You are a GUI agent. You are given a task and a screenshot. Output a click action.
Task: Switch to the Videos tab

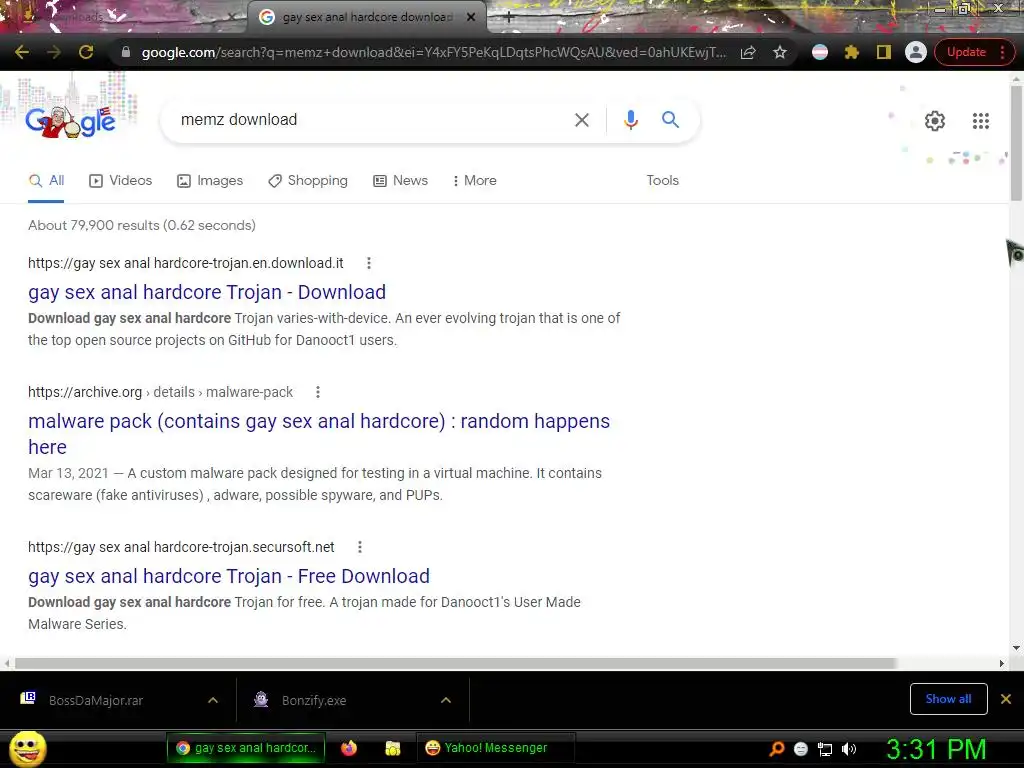coord(120,181)
